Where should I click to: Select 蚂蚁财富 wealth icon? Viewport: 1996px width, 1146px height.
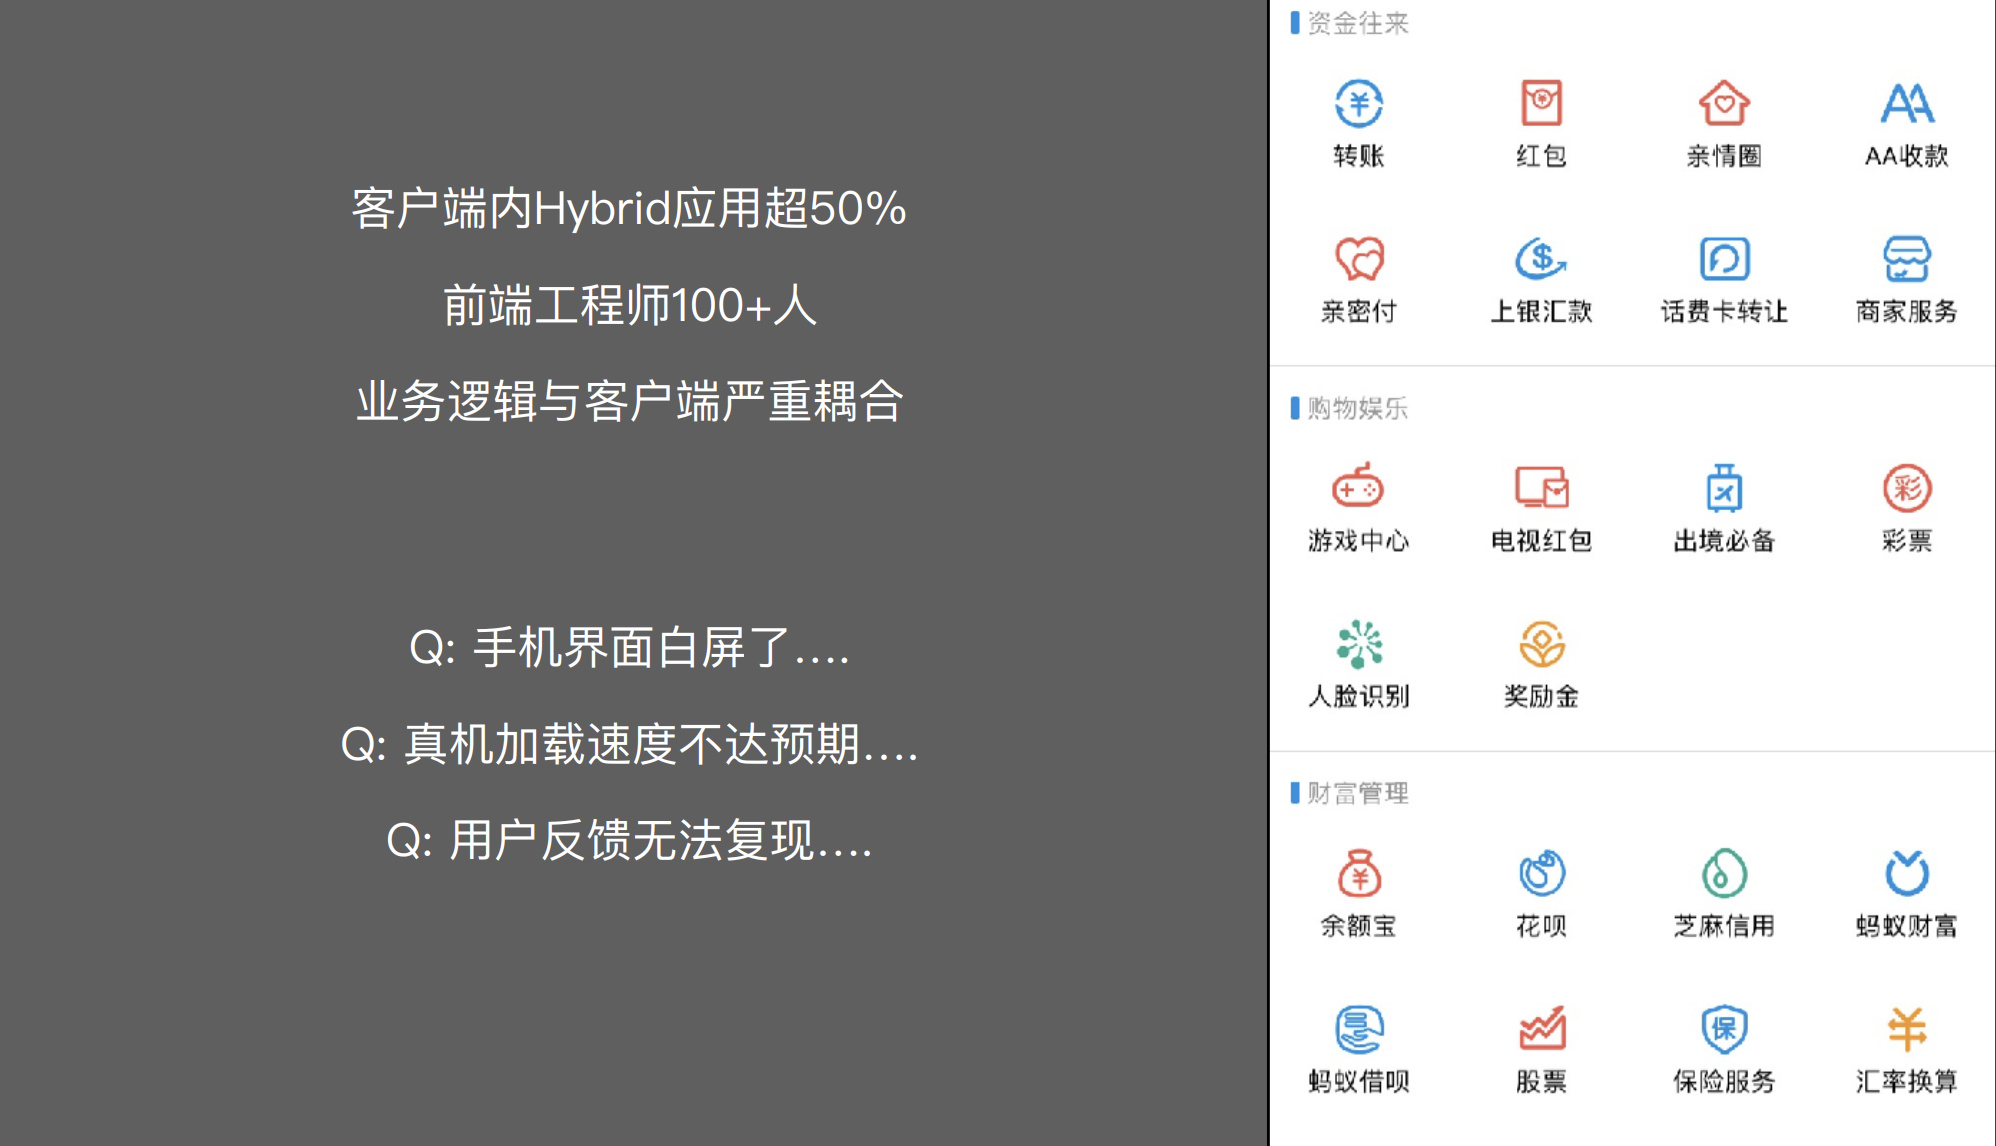point(1906,874)
